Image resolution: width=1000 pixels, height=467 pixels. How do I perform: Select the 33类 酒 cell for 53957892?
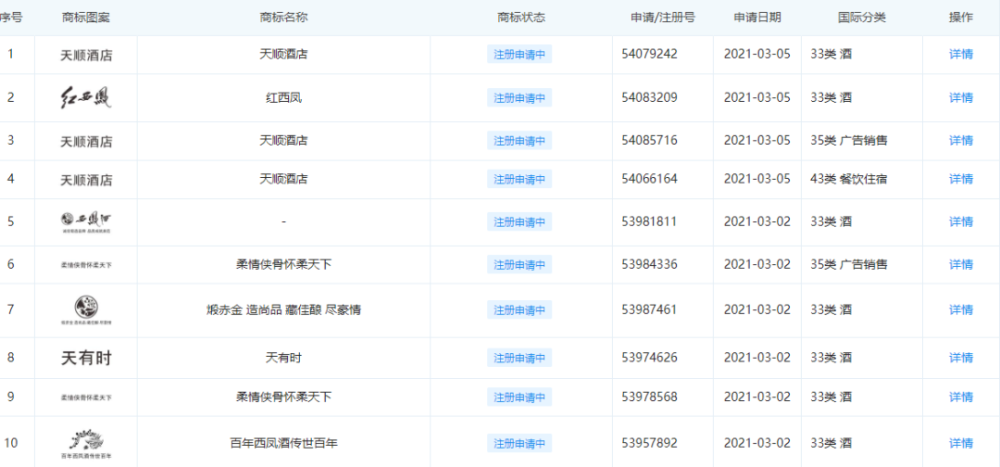tap(831, 443)
